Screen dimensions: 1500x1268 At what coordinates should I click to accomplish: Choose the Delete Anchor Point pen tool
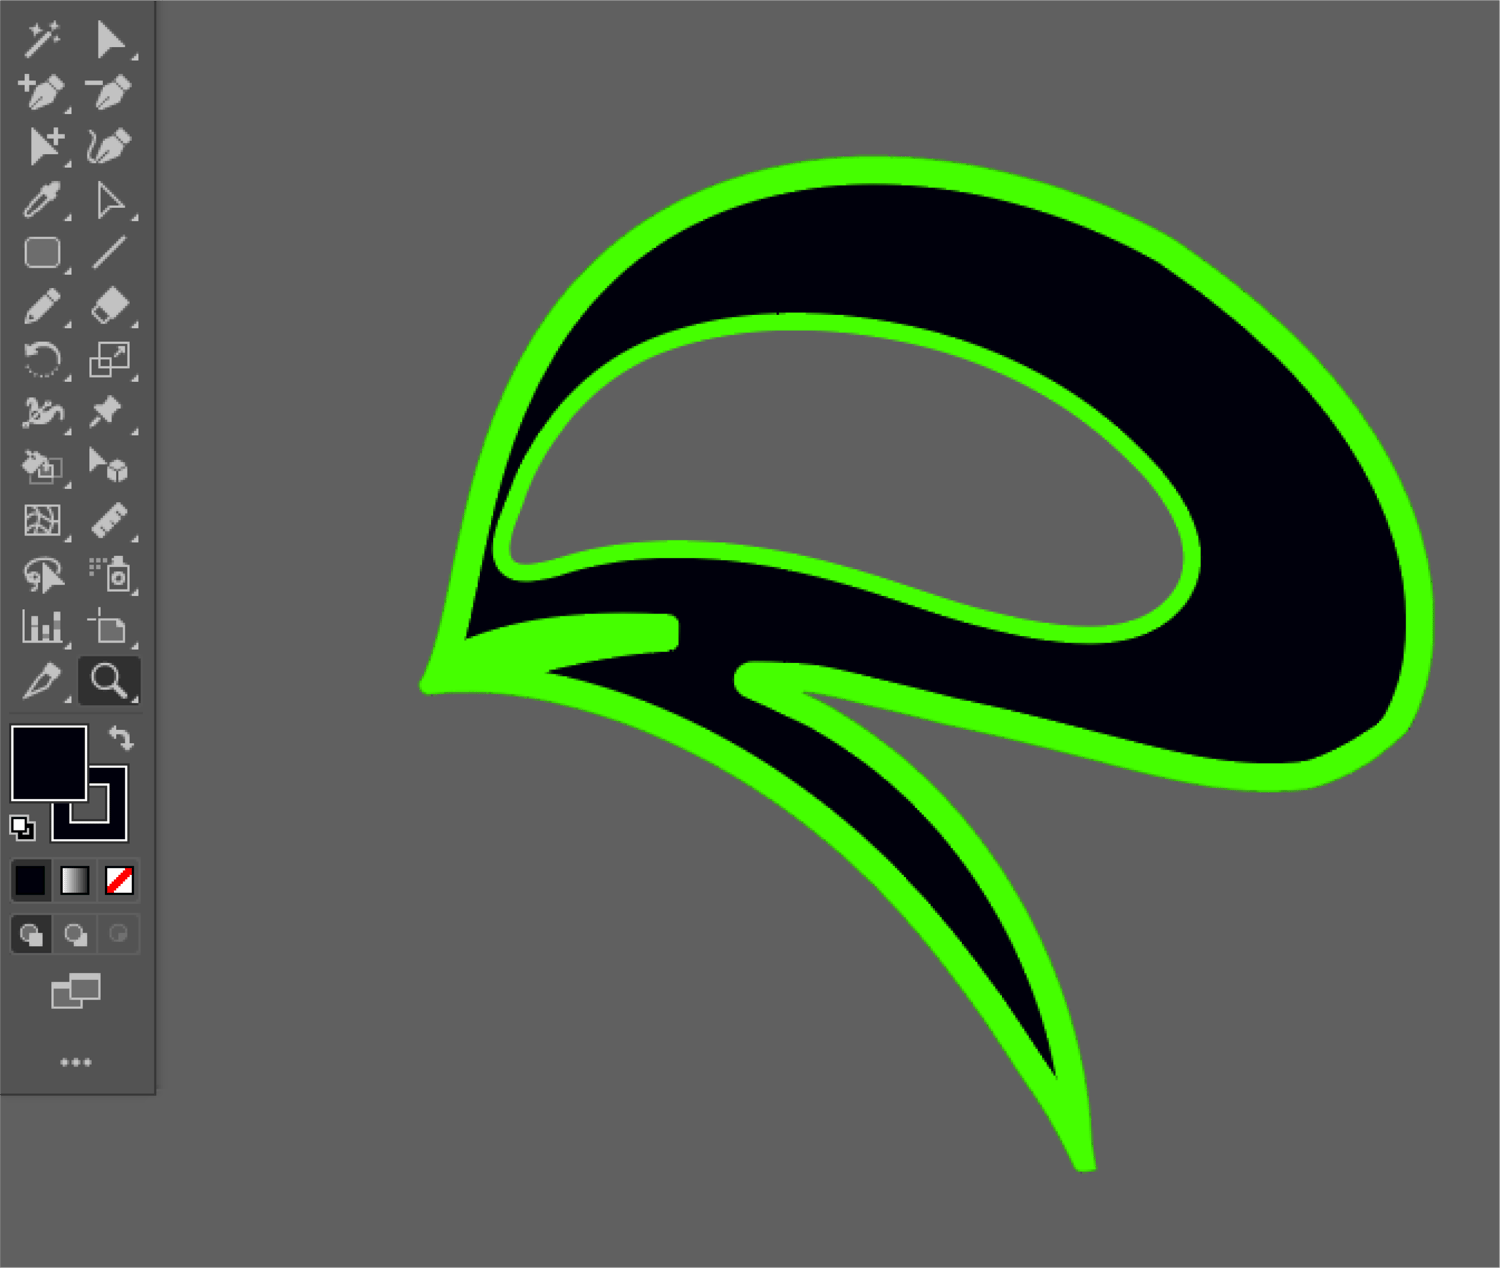[110, 93]
